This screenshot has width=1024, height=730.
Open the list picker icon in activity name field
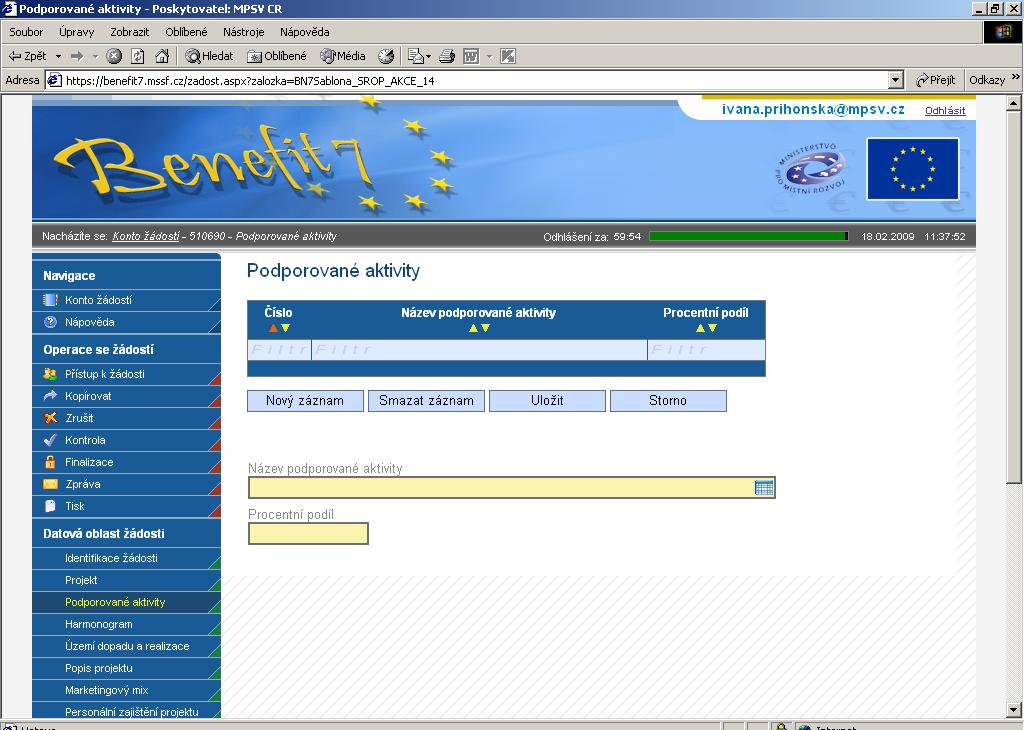763,488
